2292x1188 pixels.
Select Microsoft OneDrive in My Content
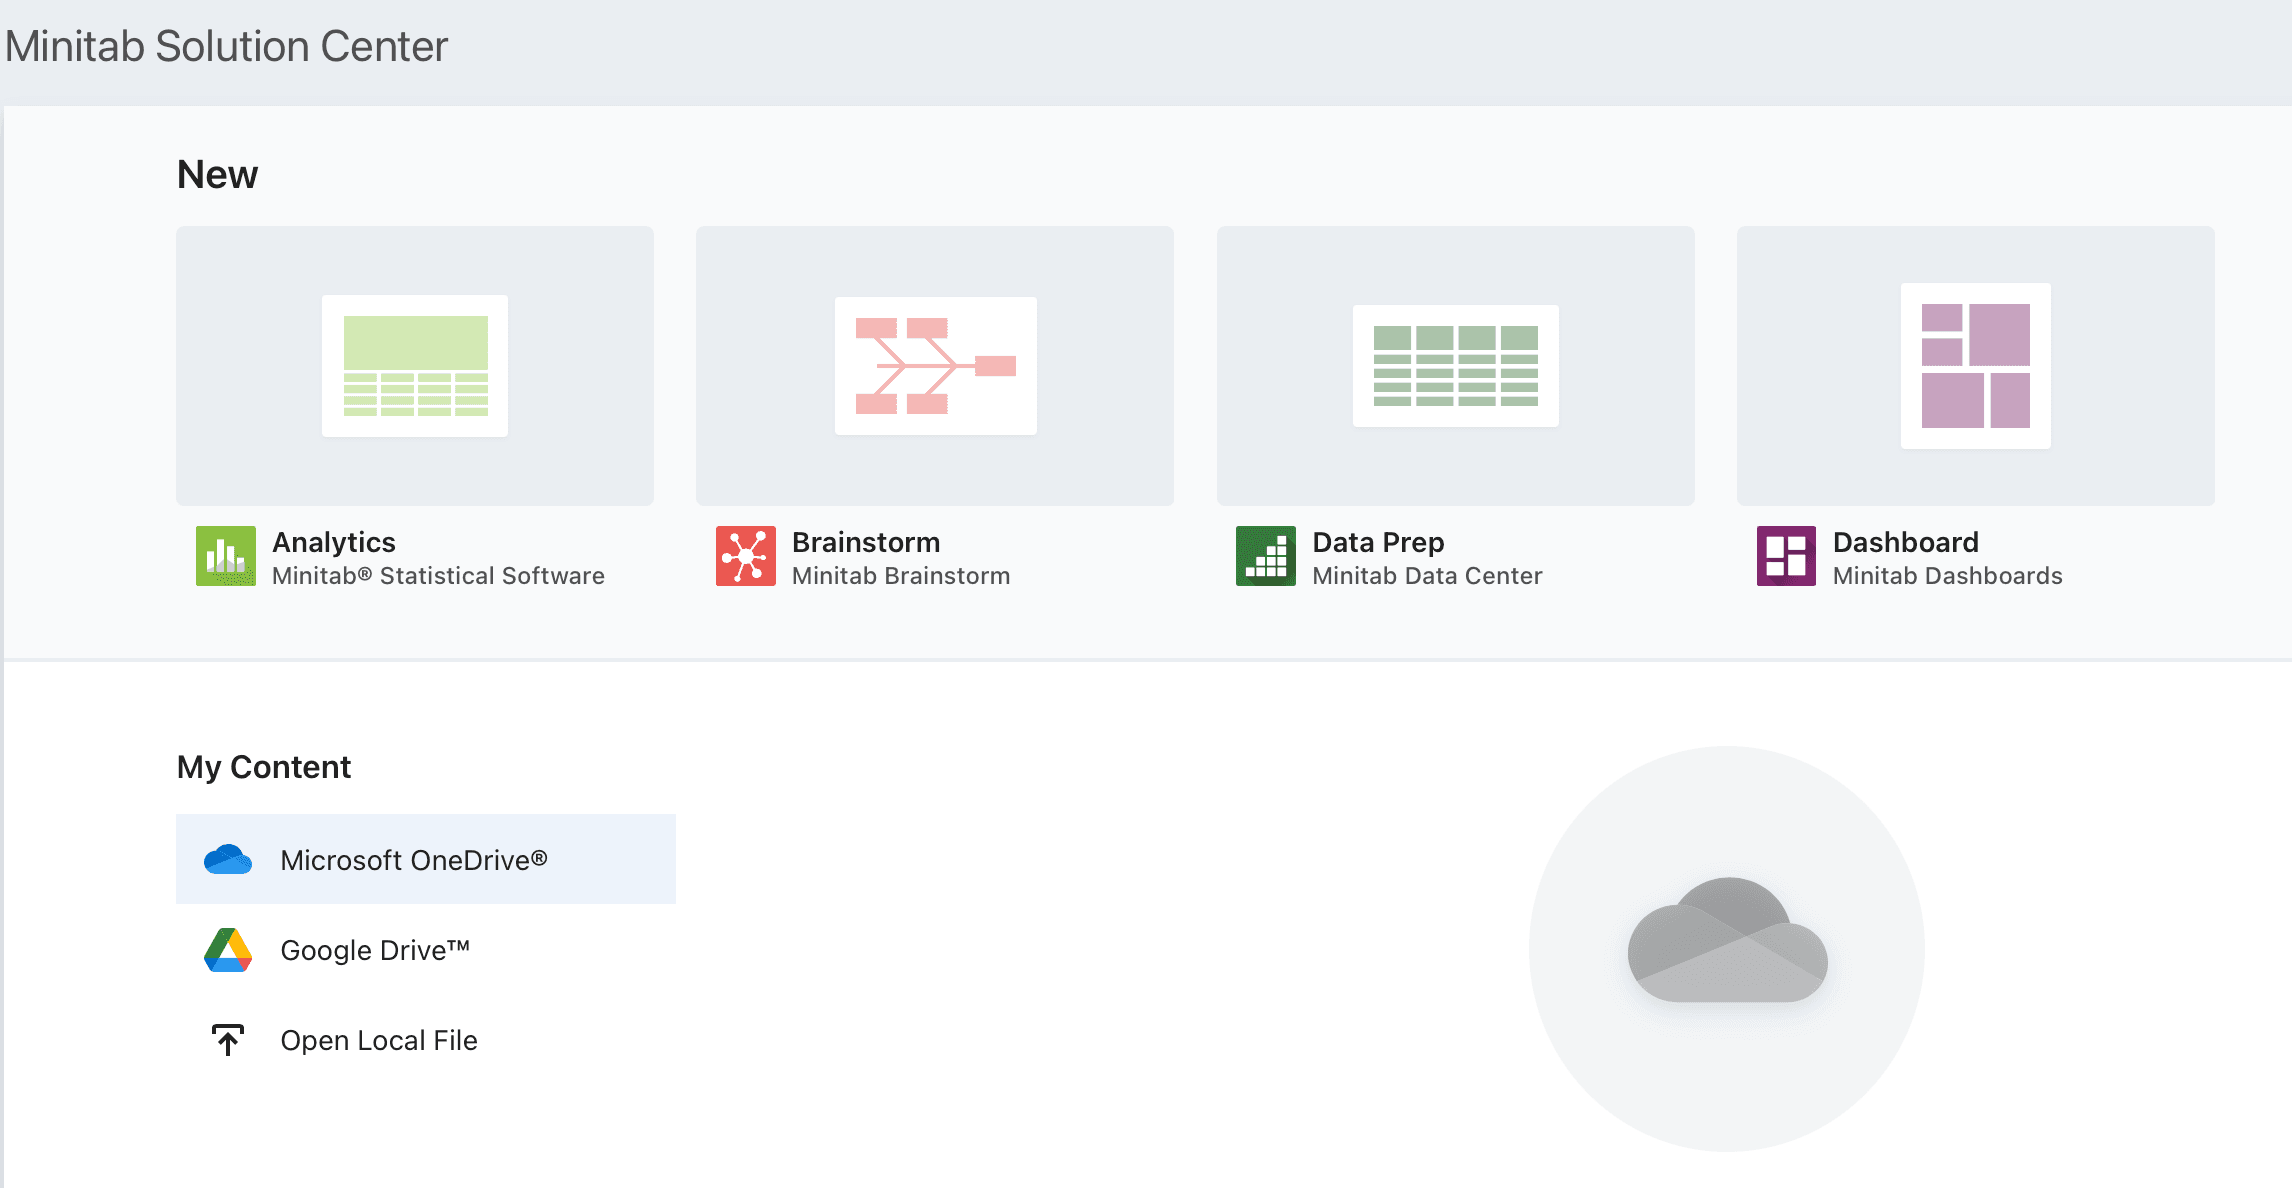tap(426, 859)
